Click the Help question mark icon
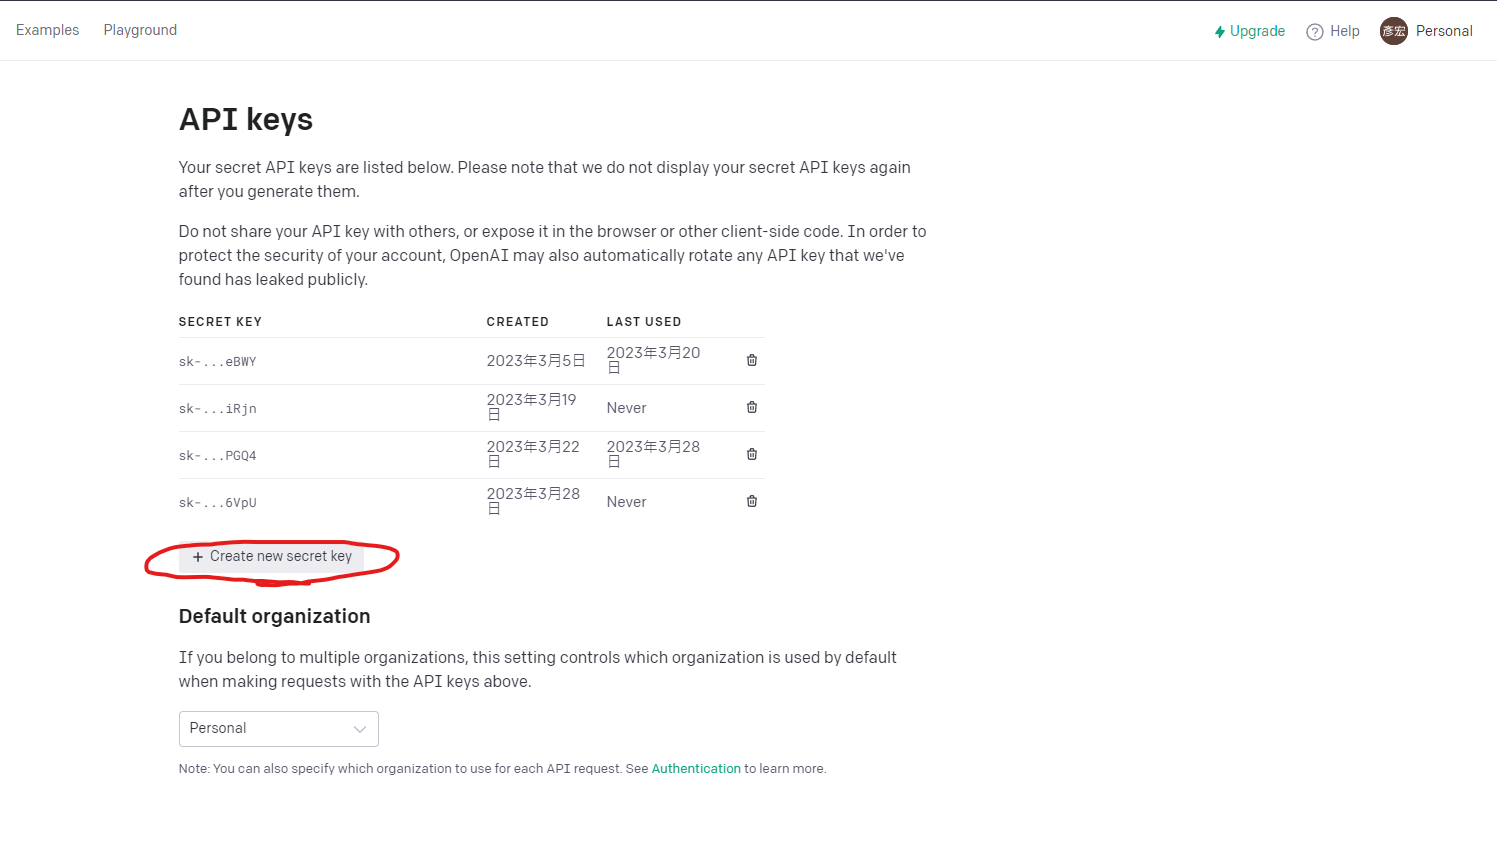Viewport: 1497px width, 865px height. pyautogui.click(x=1314, y=31)
